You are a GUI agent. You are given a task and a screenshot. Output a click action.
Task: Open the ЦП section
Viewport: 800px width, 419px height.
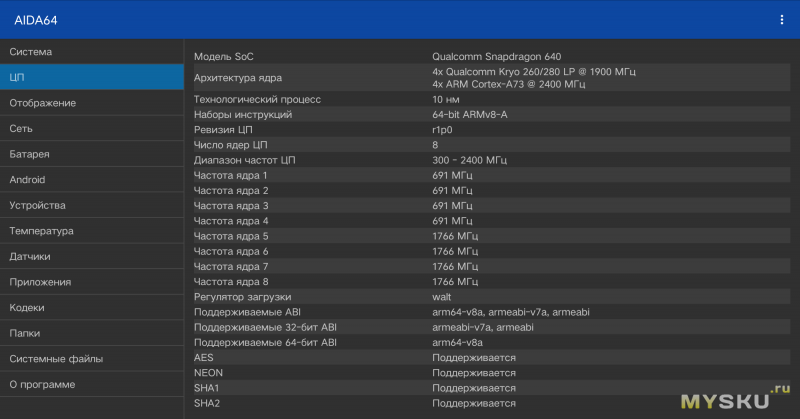[92, 77]
